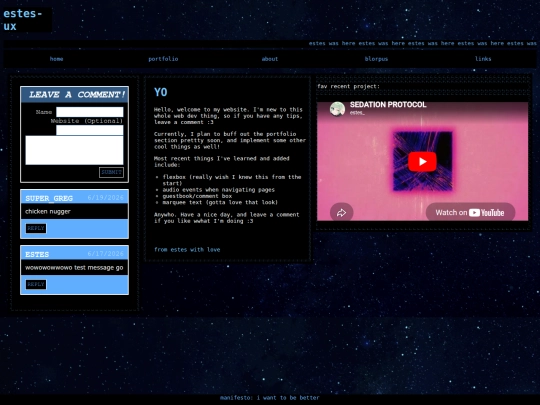Viewport: 540px width, 405px height.
Task: Select the 6/19/2026 comment date
Action: 105,198
